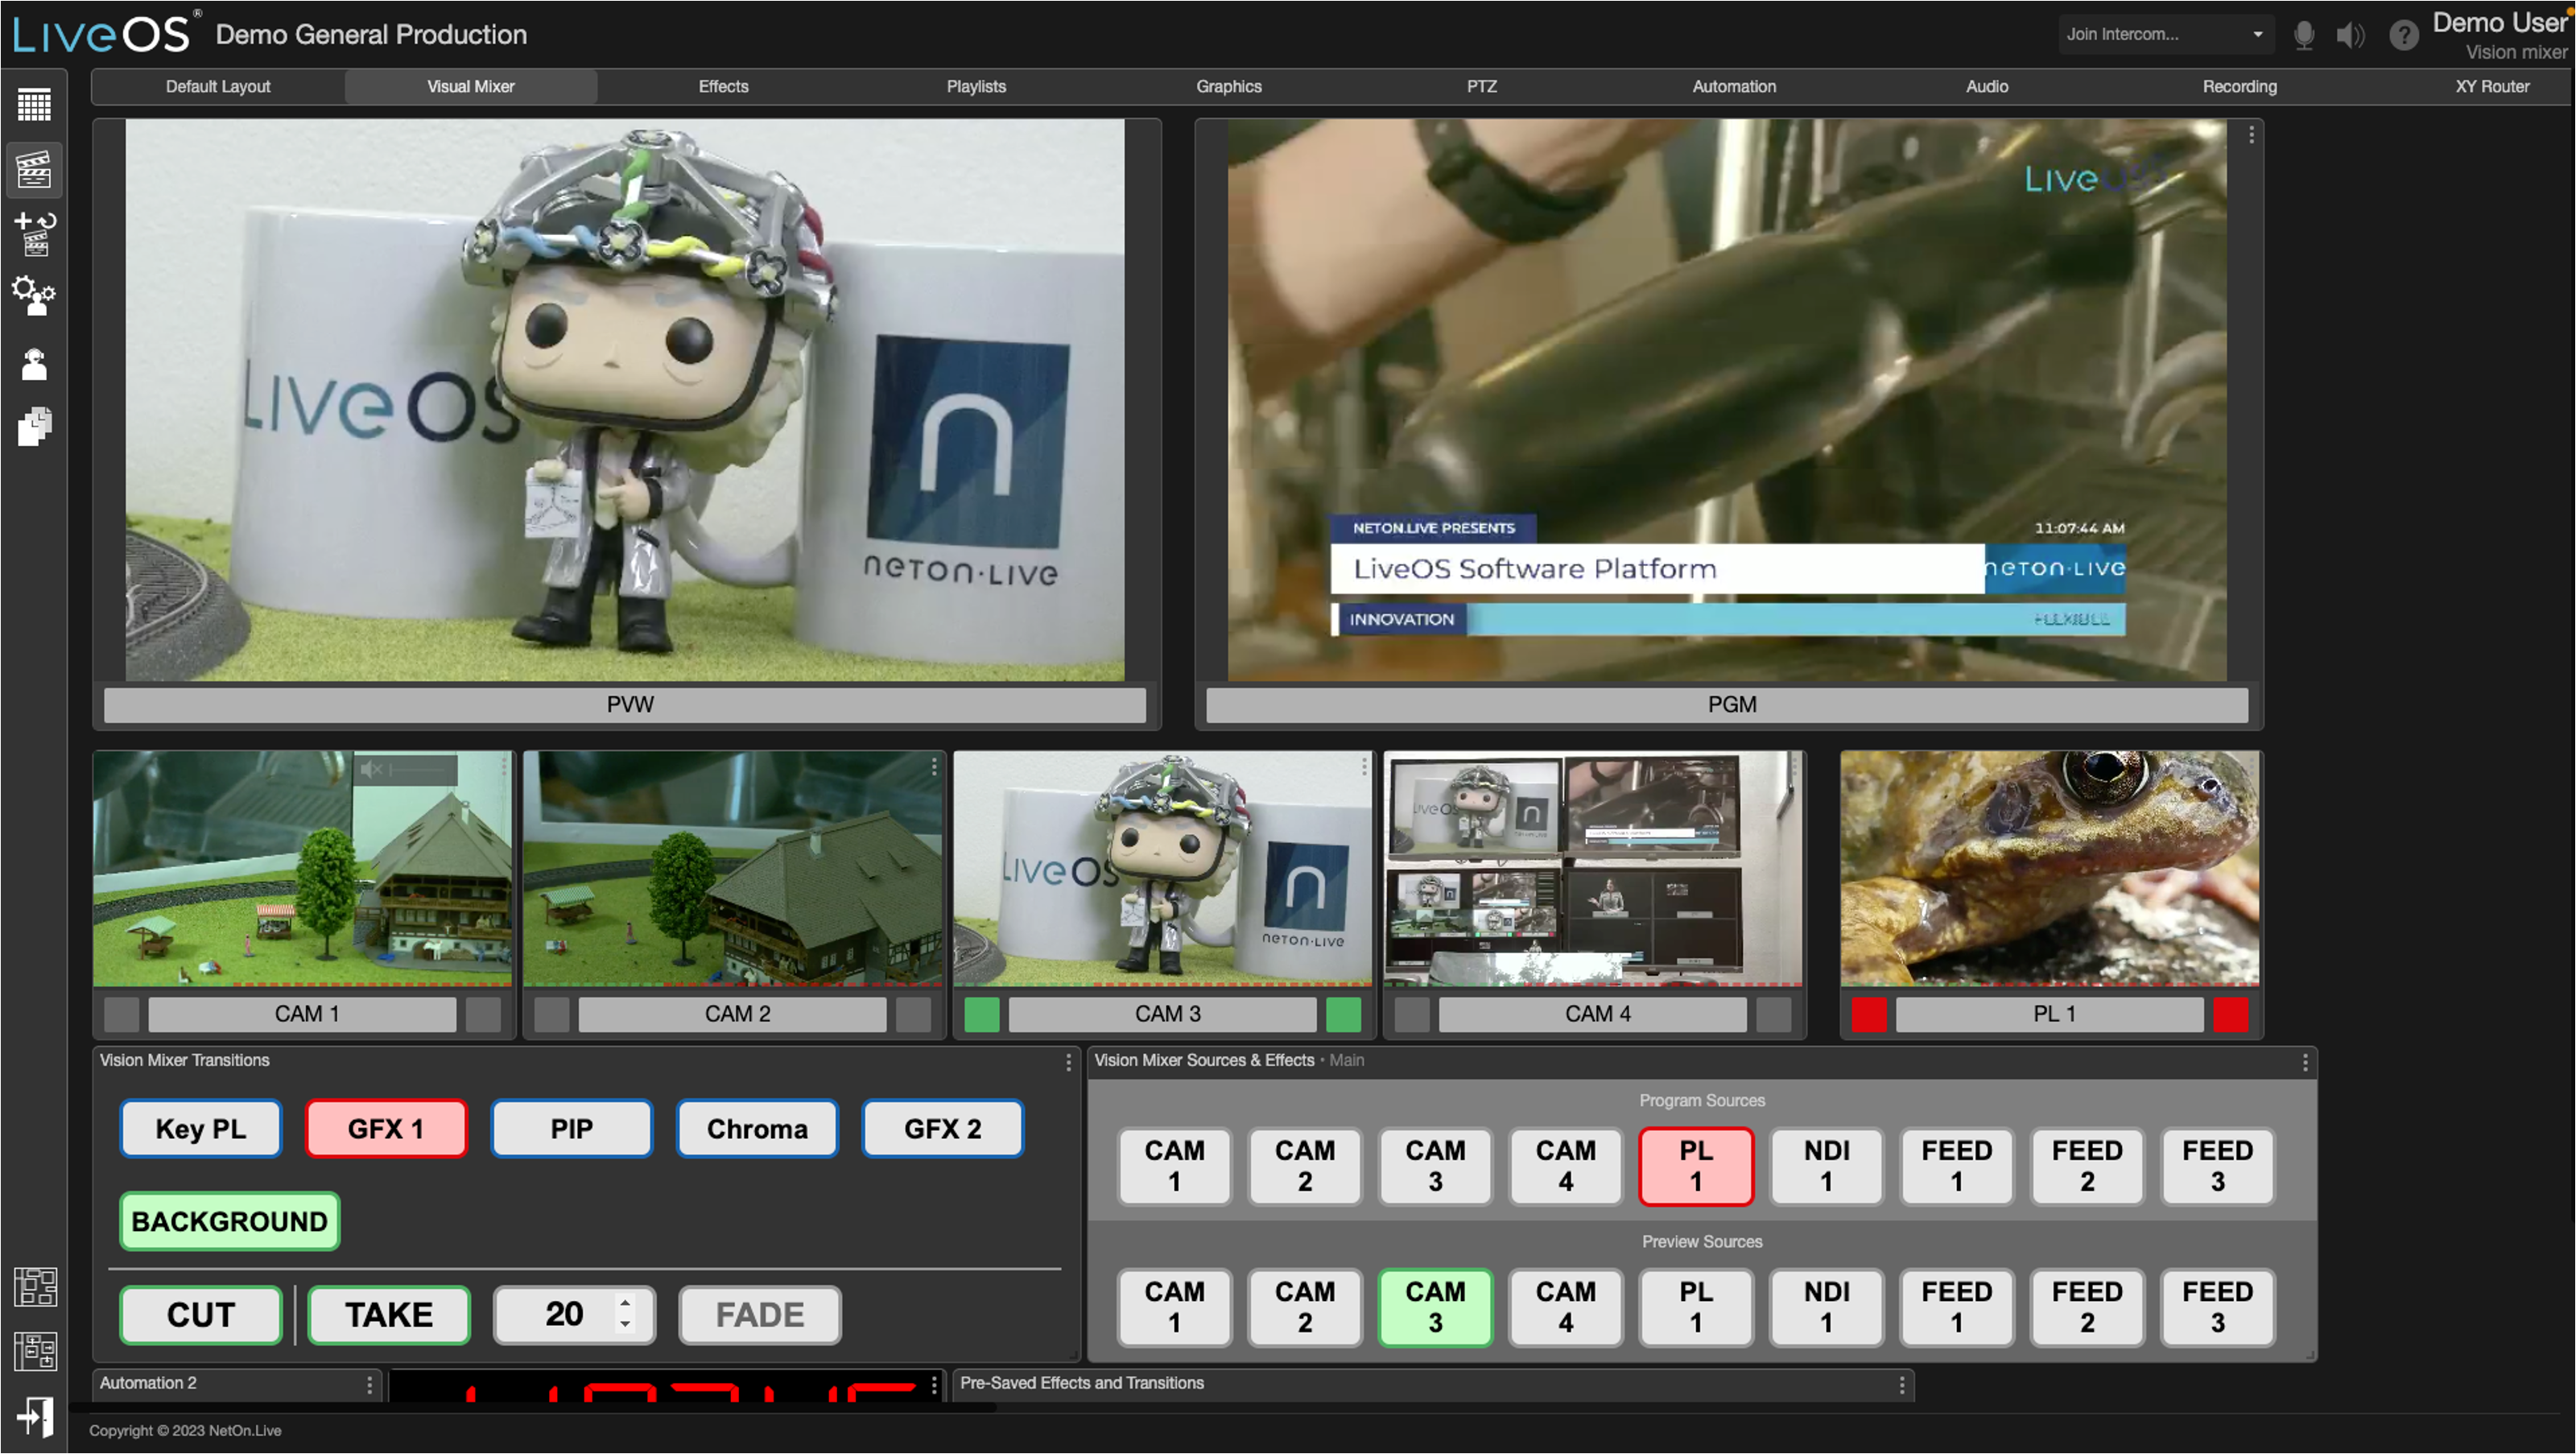Image resolution: width=2576 pixels, height=1454 pixels.
Task: Open the headset operator sidebar icon
Action: click(x=34, y=364)
